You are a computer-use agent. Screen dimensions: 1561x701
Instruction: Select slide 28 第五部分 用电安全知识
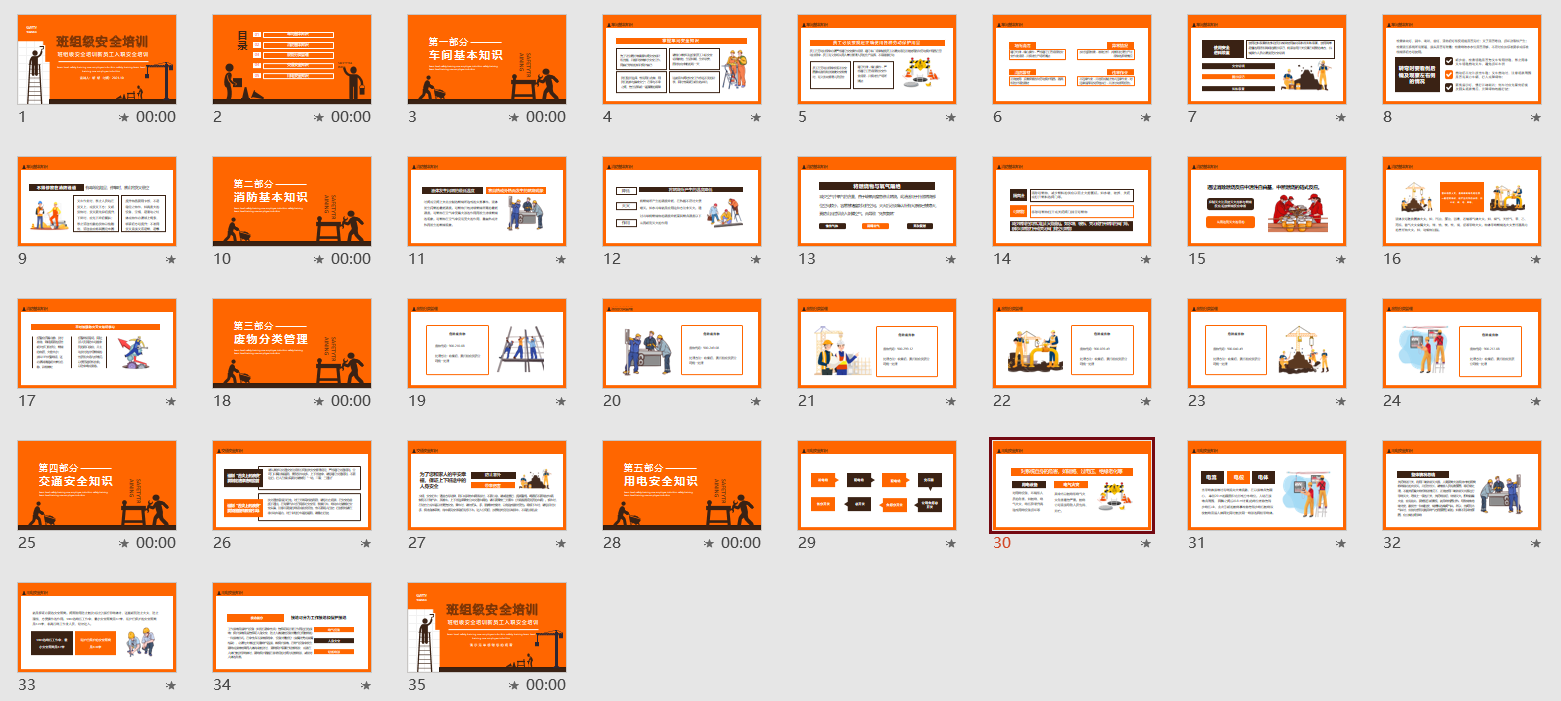(x=682, y=486)
